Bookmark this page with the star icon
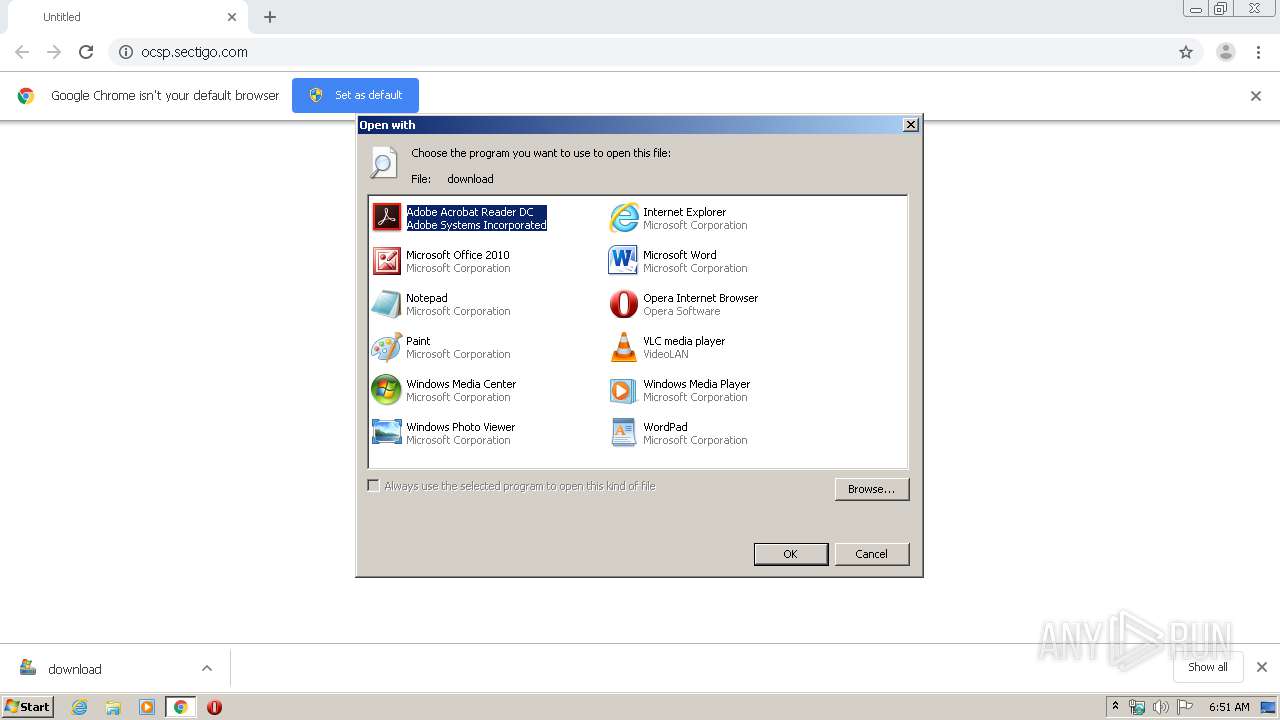This screenshot has height=720, width=1280. click(1186, 52)
